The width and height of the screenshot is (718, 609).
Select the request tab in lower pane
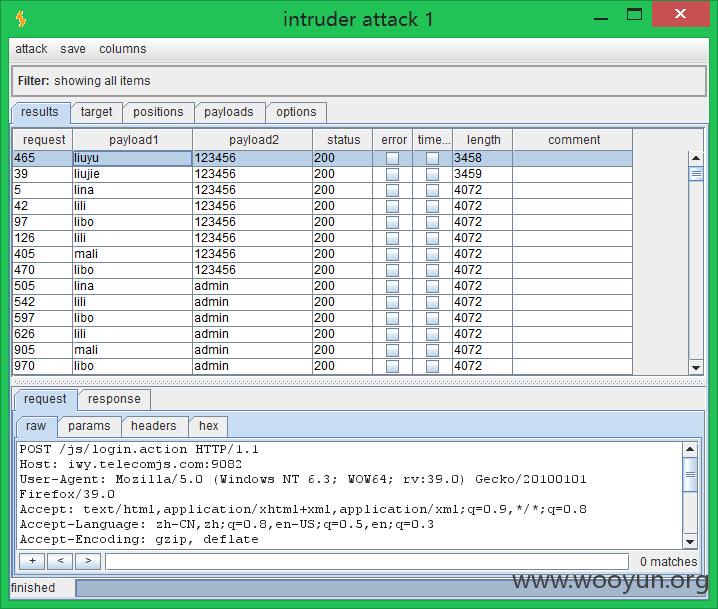45,399
